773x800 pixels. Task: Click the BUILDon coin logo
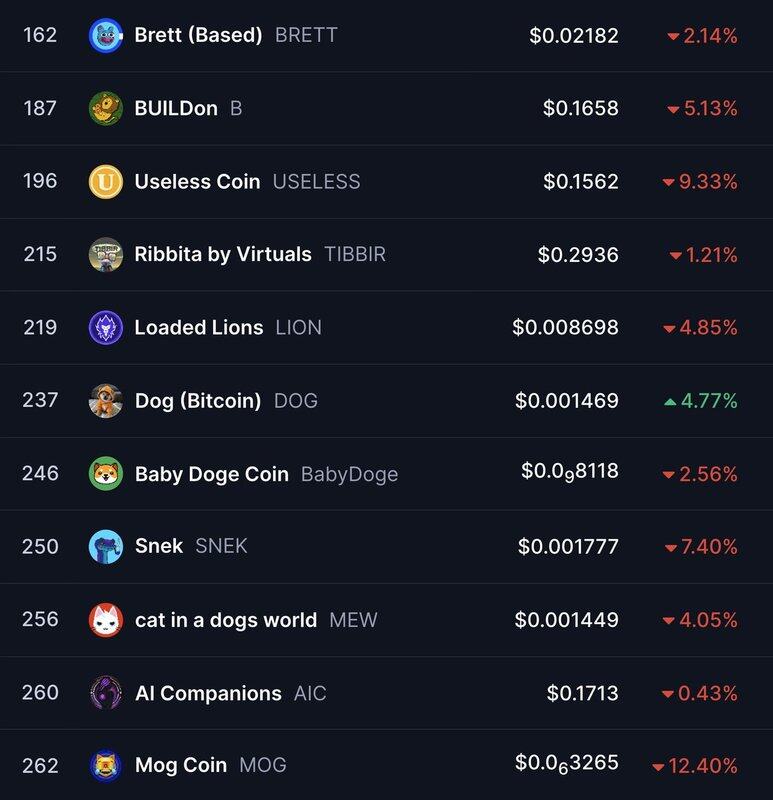(106, 108)
